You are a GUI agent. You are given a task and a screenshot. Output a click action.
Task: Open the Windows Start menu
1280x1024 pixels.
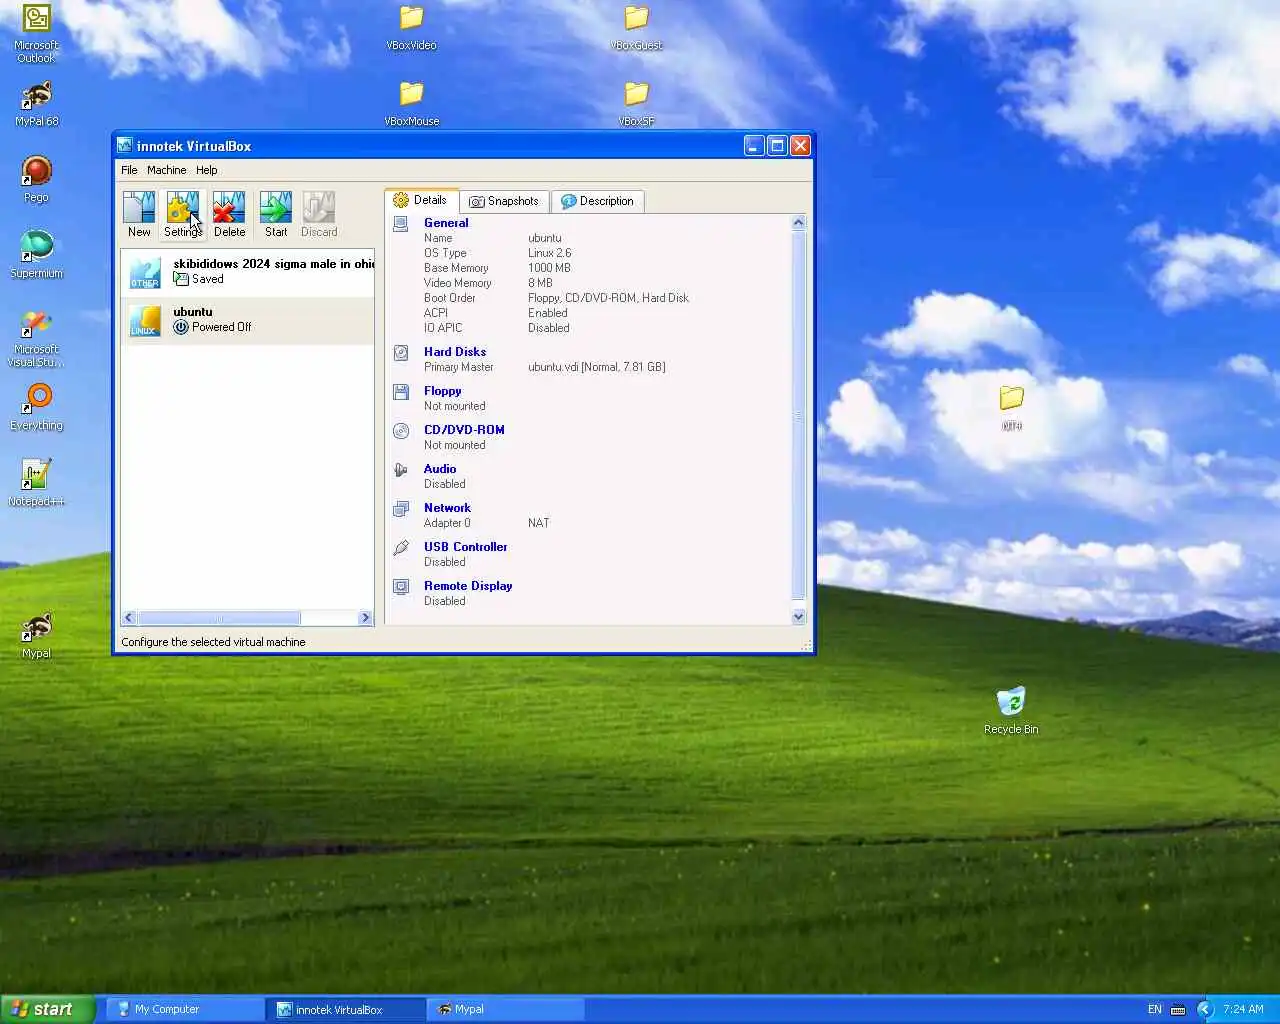point(47,1009)
